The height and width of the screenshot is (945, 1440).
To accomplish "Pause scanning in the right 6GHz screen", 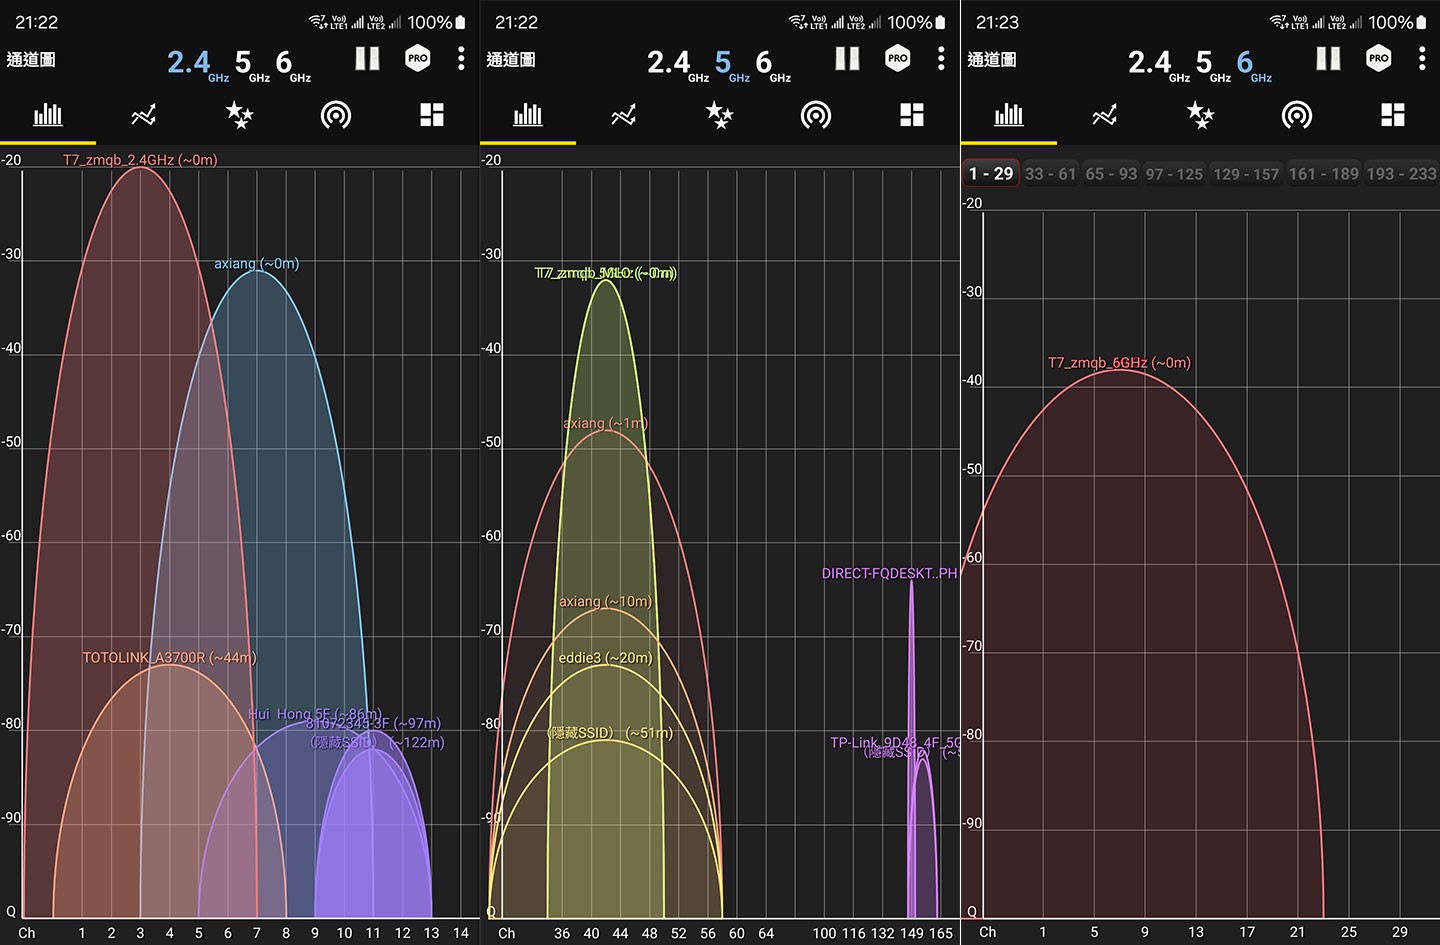I will tap(1328, 59).
